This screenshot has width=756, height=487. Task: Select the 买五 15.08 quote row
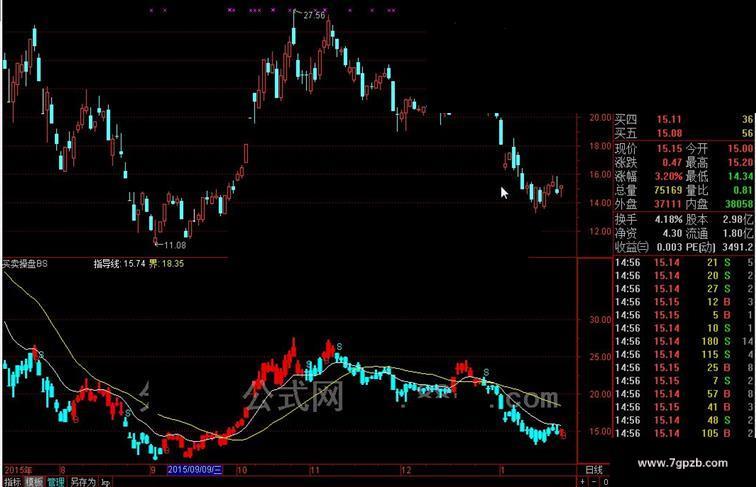[684, 133]
